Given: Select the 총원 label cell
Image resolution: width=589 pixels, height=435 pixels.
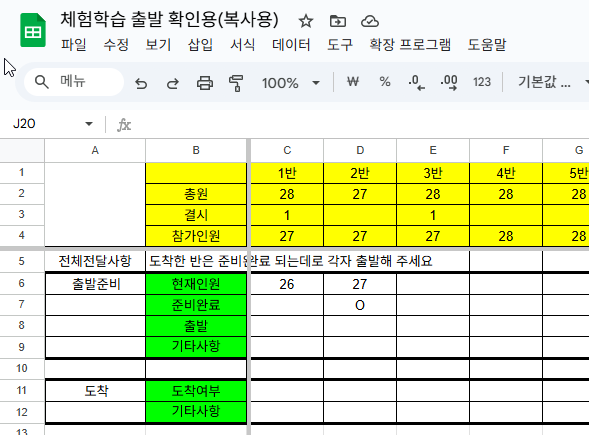Looking at the screenshot, I should pos(196,194).
